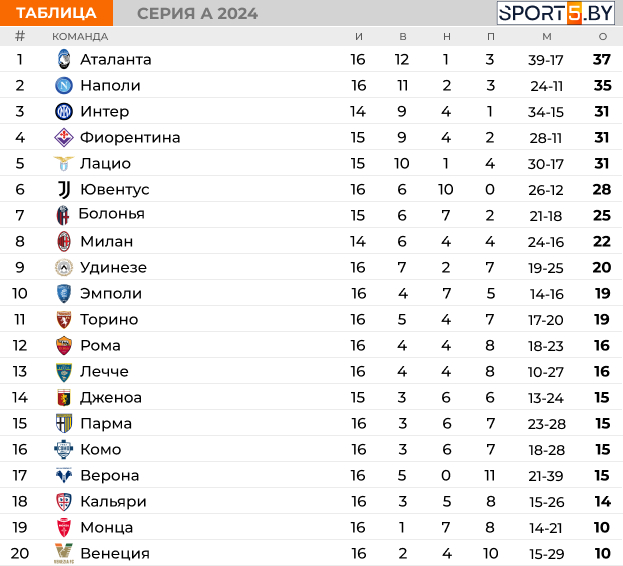Select the Como club crest
This screenshot has width=623, height=566.
coord(64,450)
